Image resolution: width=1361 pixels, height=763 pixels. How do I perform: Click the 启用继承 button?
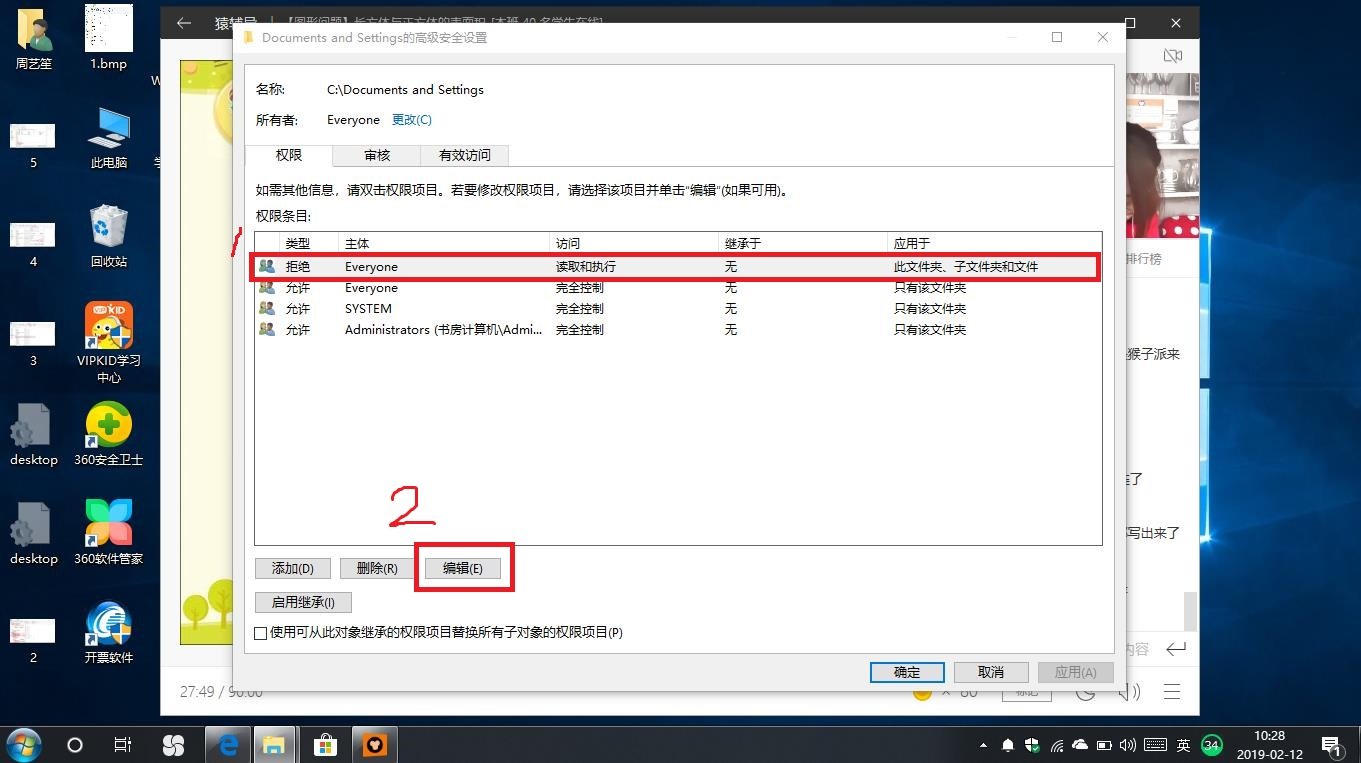(x=302, y=601)
